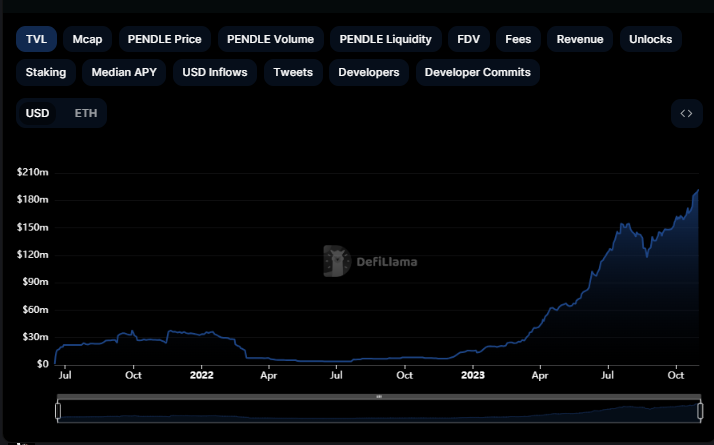Switch denomination to ETH
The image size is (714, 445).
(86, 113)
